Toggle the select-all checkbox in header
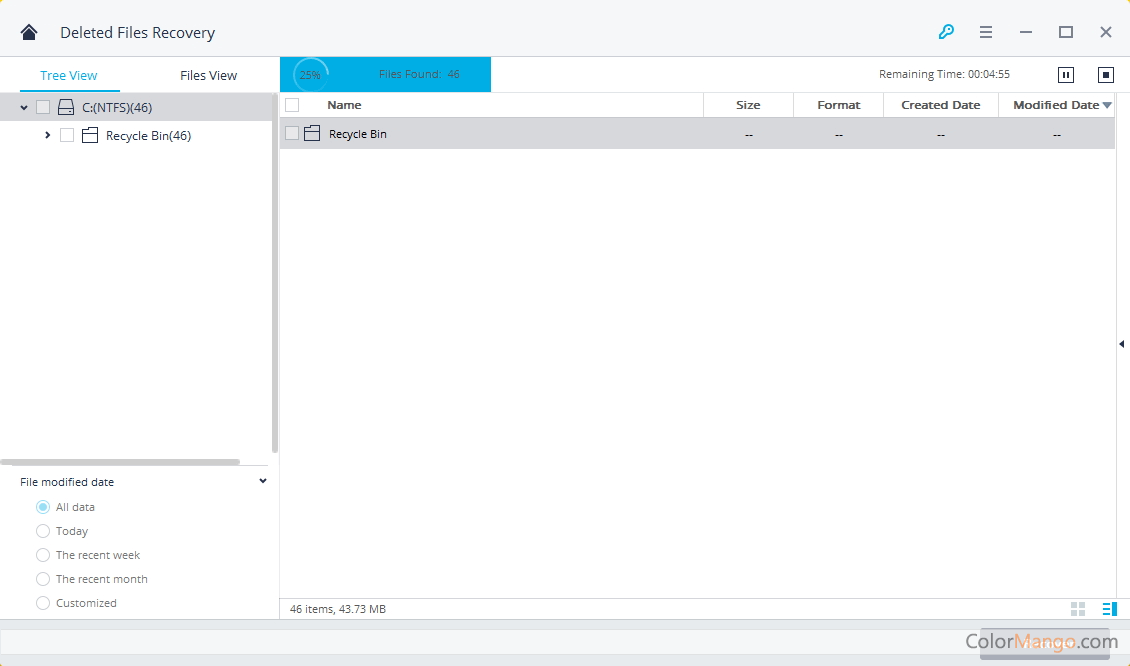 pos(292,105)
